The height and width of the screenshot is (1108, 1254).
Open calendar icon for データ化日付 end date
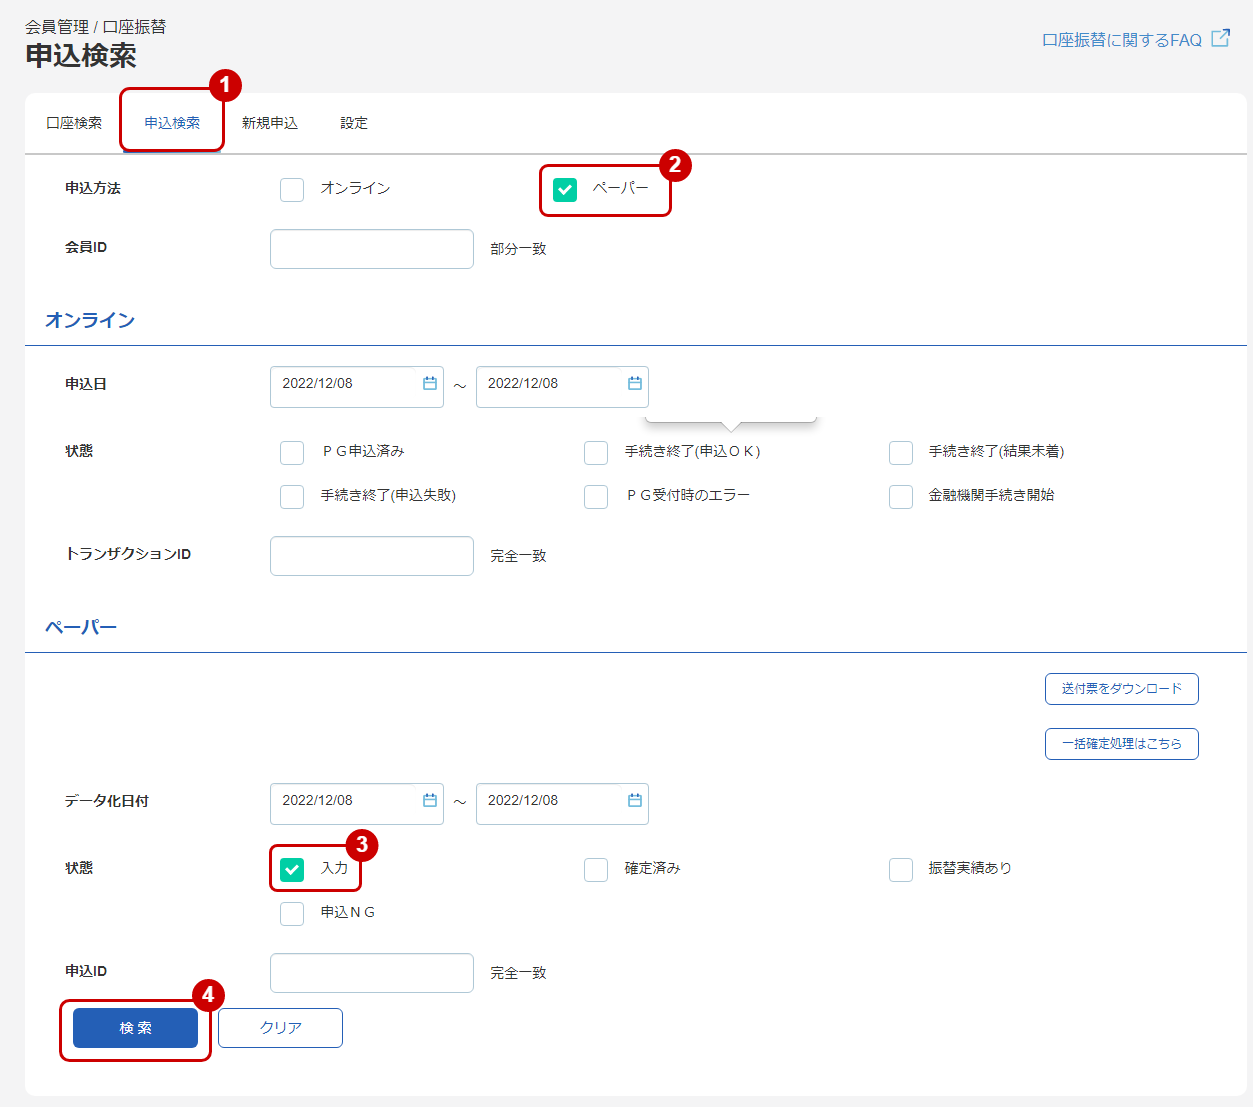coord(634,801)
